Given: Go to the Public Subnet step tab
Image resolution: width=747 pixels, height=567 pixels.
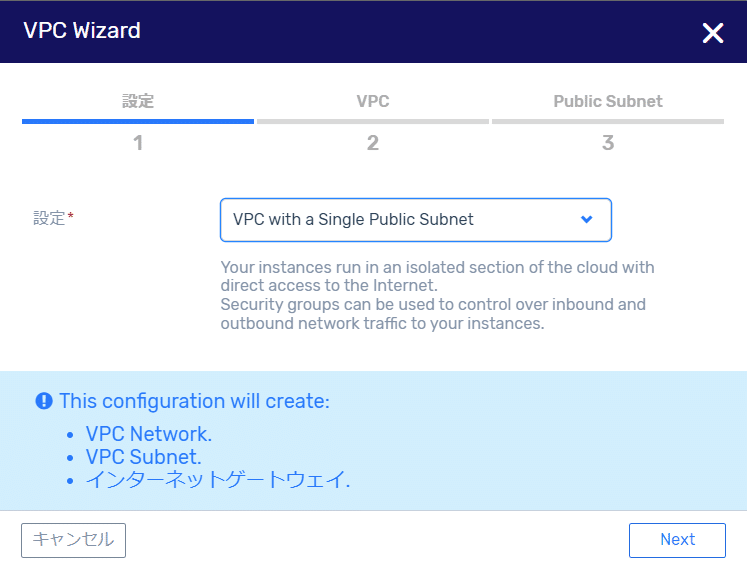Looking at the screenshot, I should 608,101.
